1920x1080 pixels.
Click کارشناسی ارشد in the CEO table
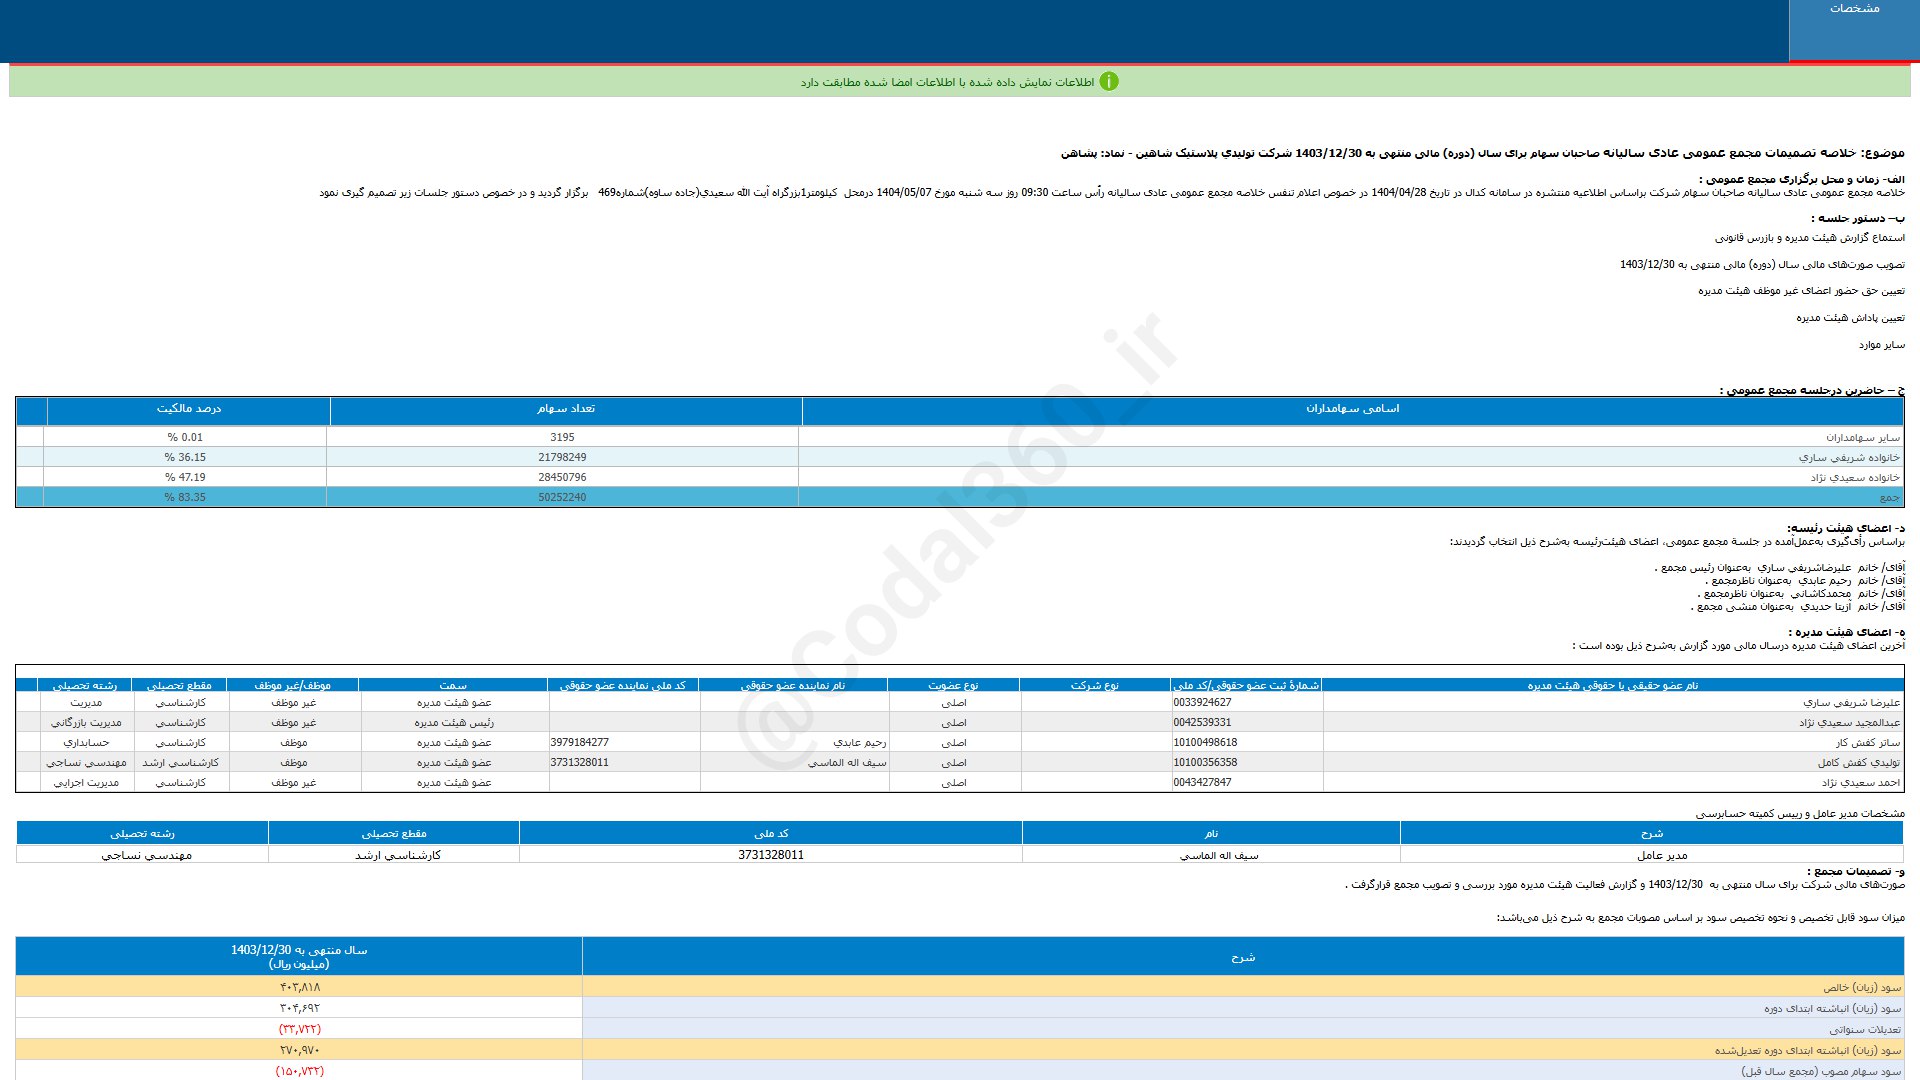398,855
